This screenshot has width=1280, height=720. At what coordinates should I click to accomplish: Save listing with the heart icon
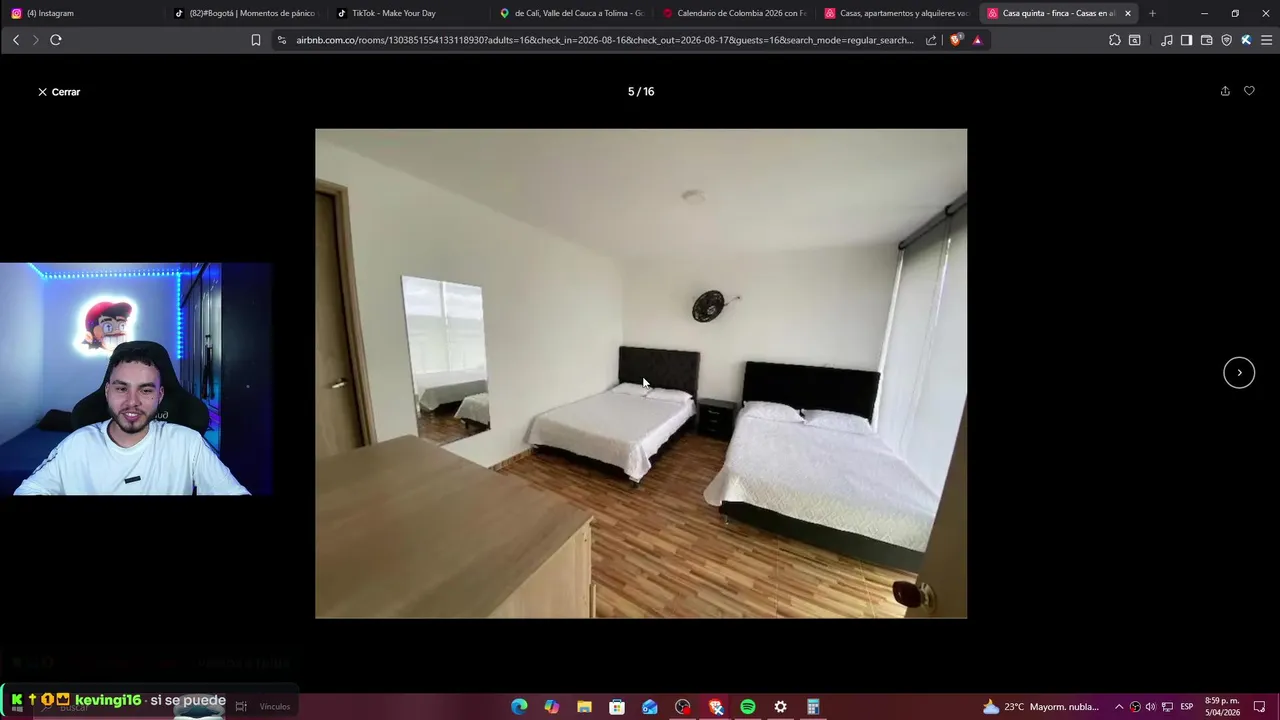1249,91
